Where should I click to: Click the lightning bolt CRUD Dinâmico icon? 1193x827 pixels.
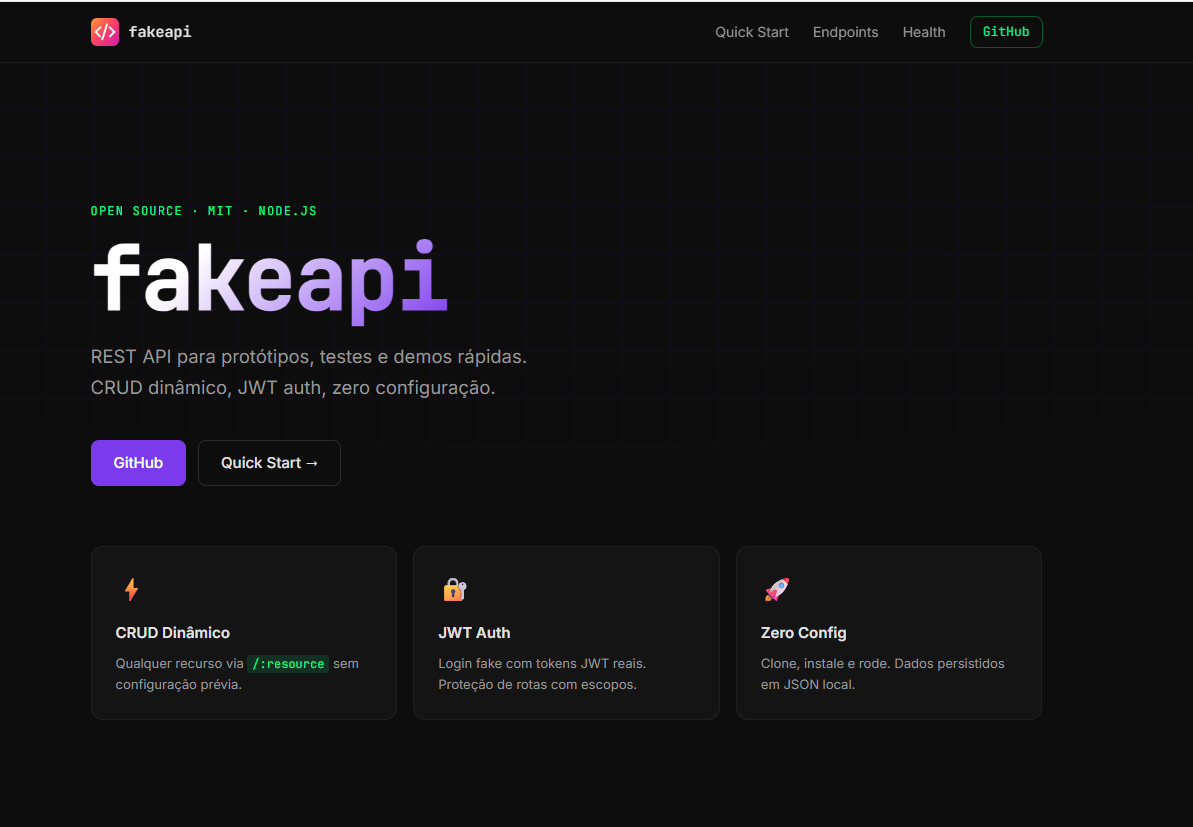(132, 590)
